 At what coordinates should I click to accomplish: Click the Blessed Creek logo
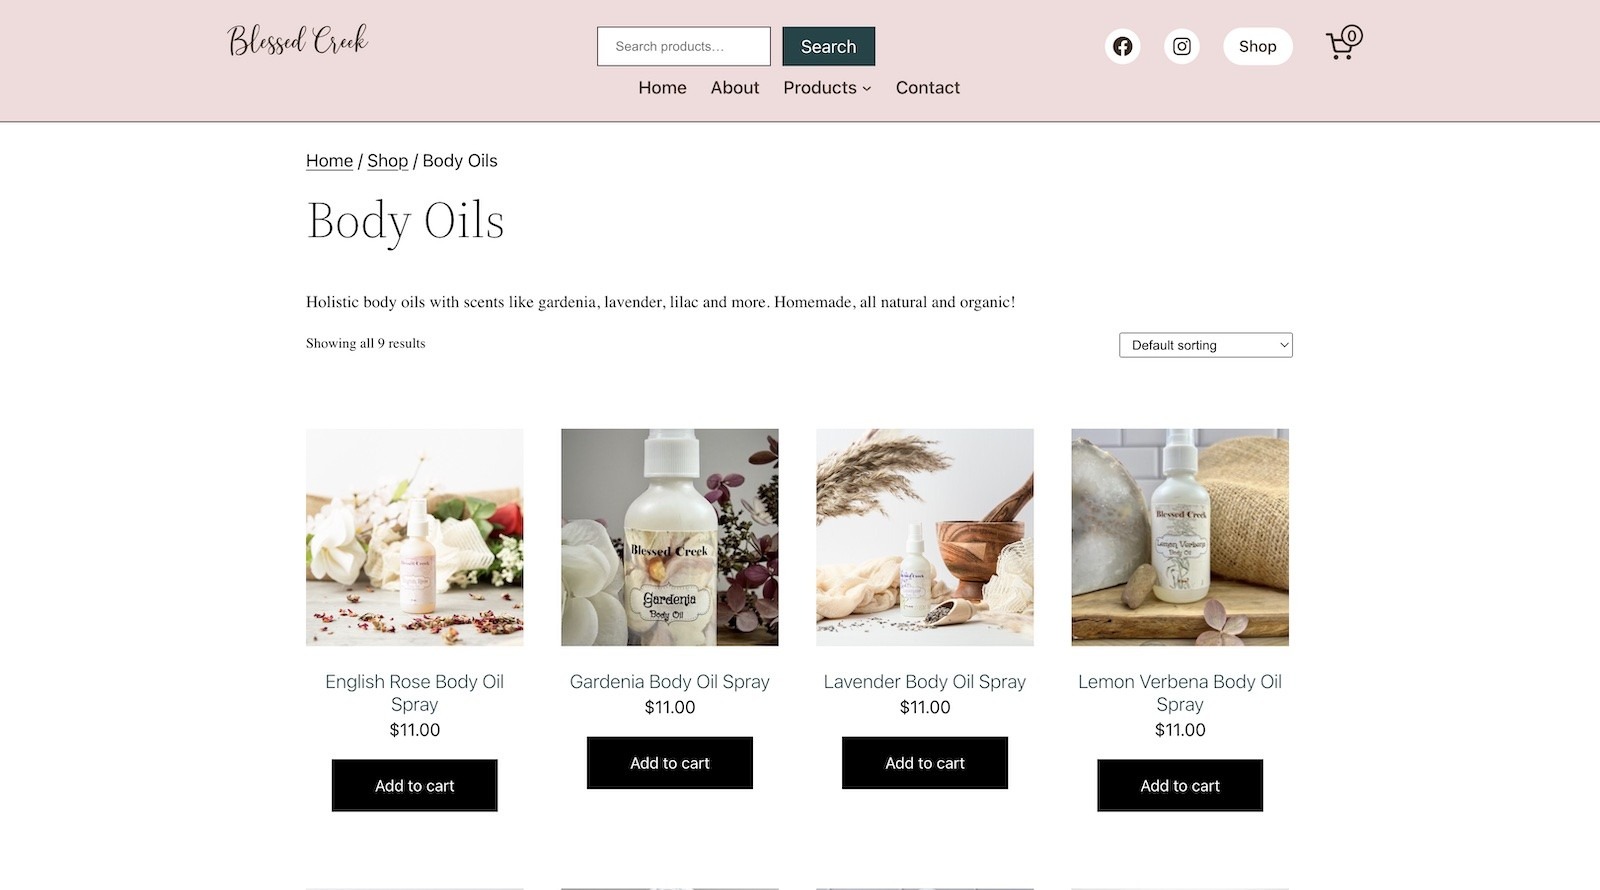coord(298,41)
